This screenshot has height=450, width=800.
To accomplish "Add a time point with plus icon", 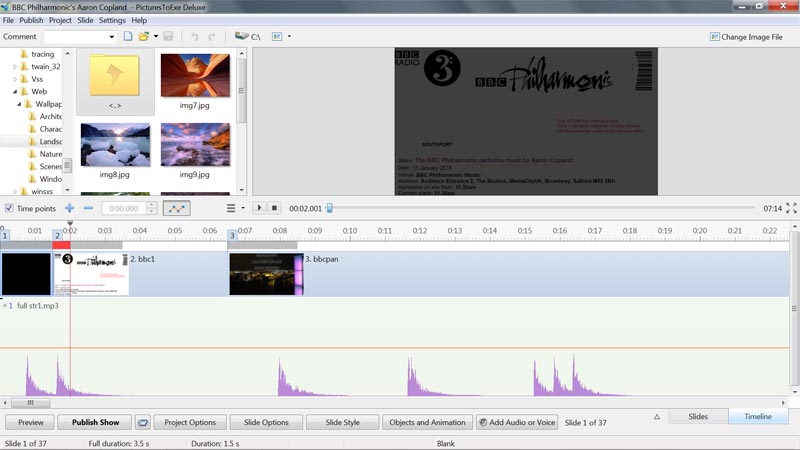I will (x=69, y=208).
